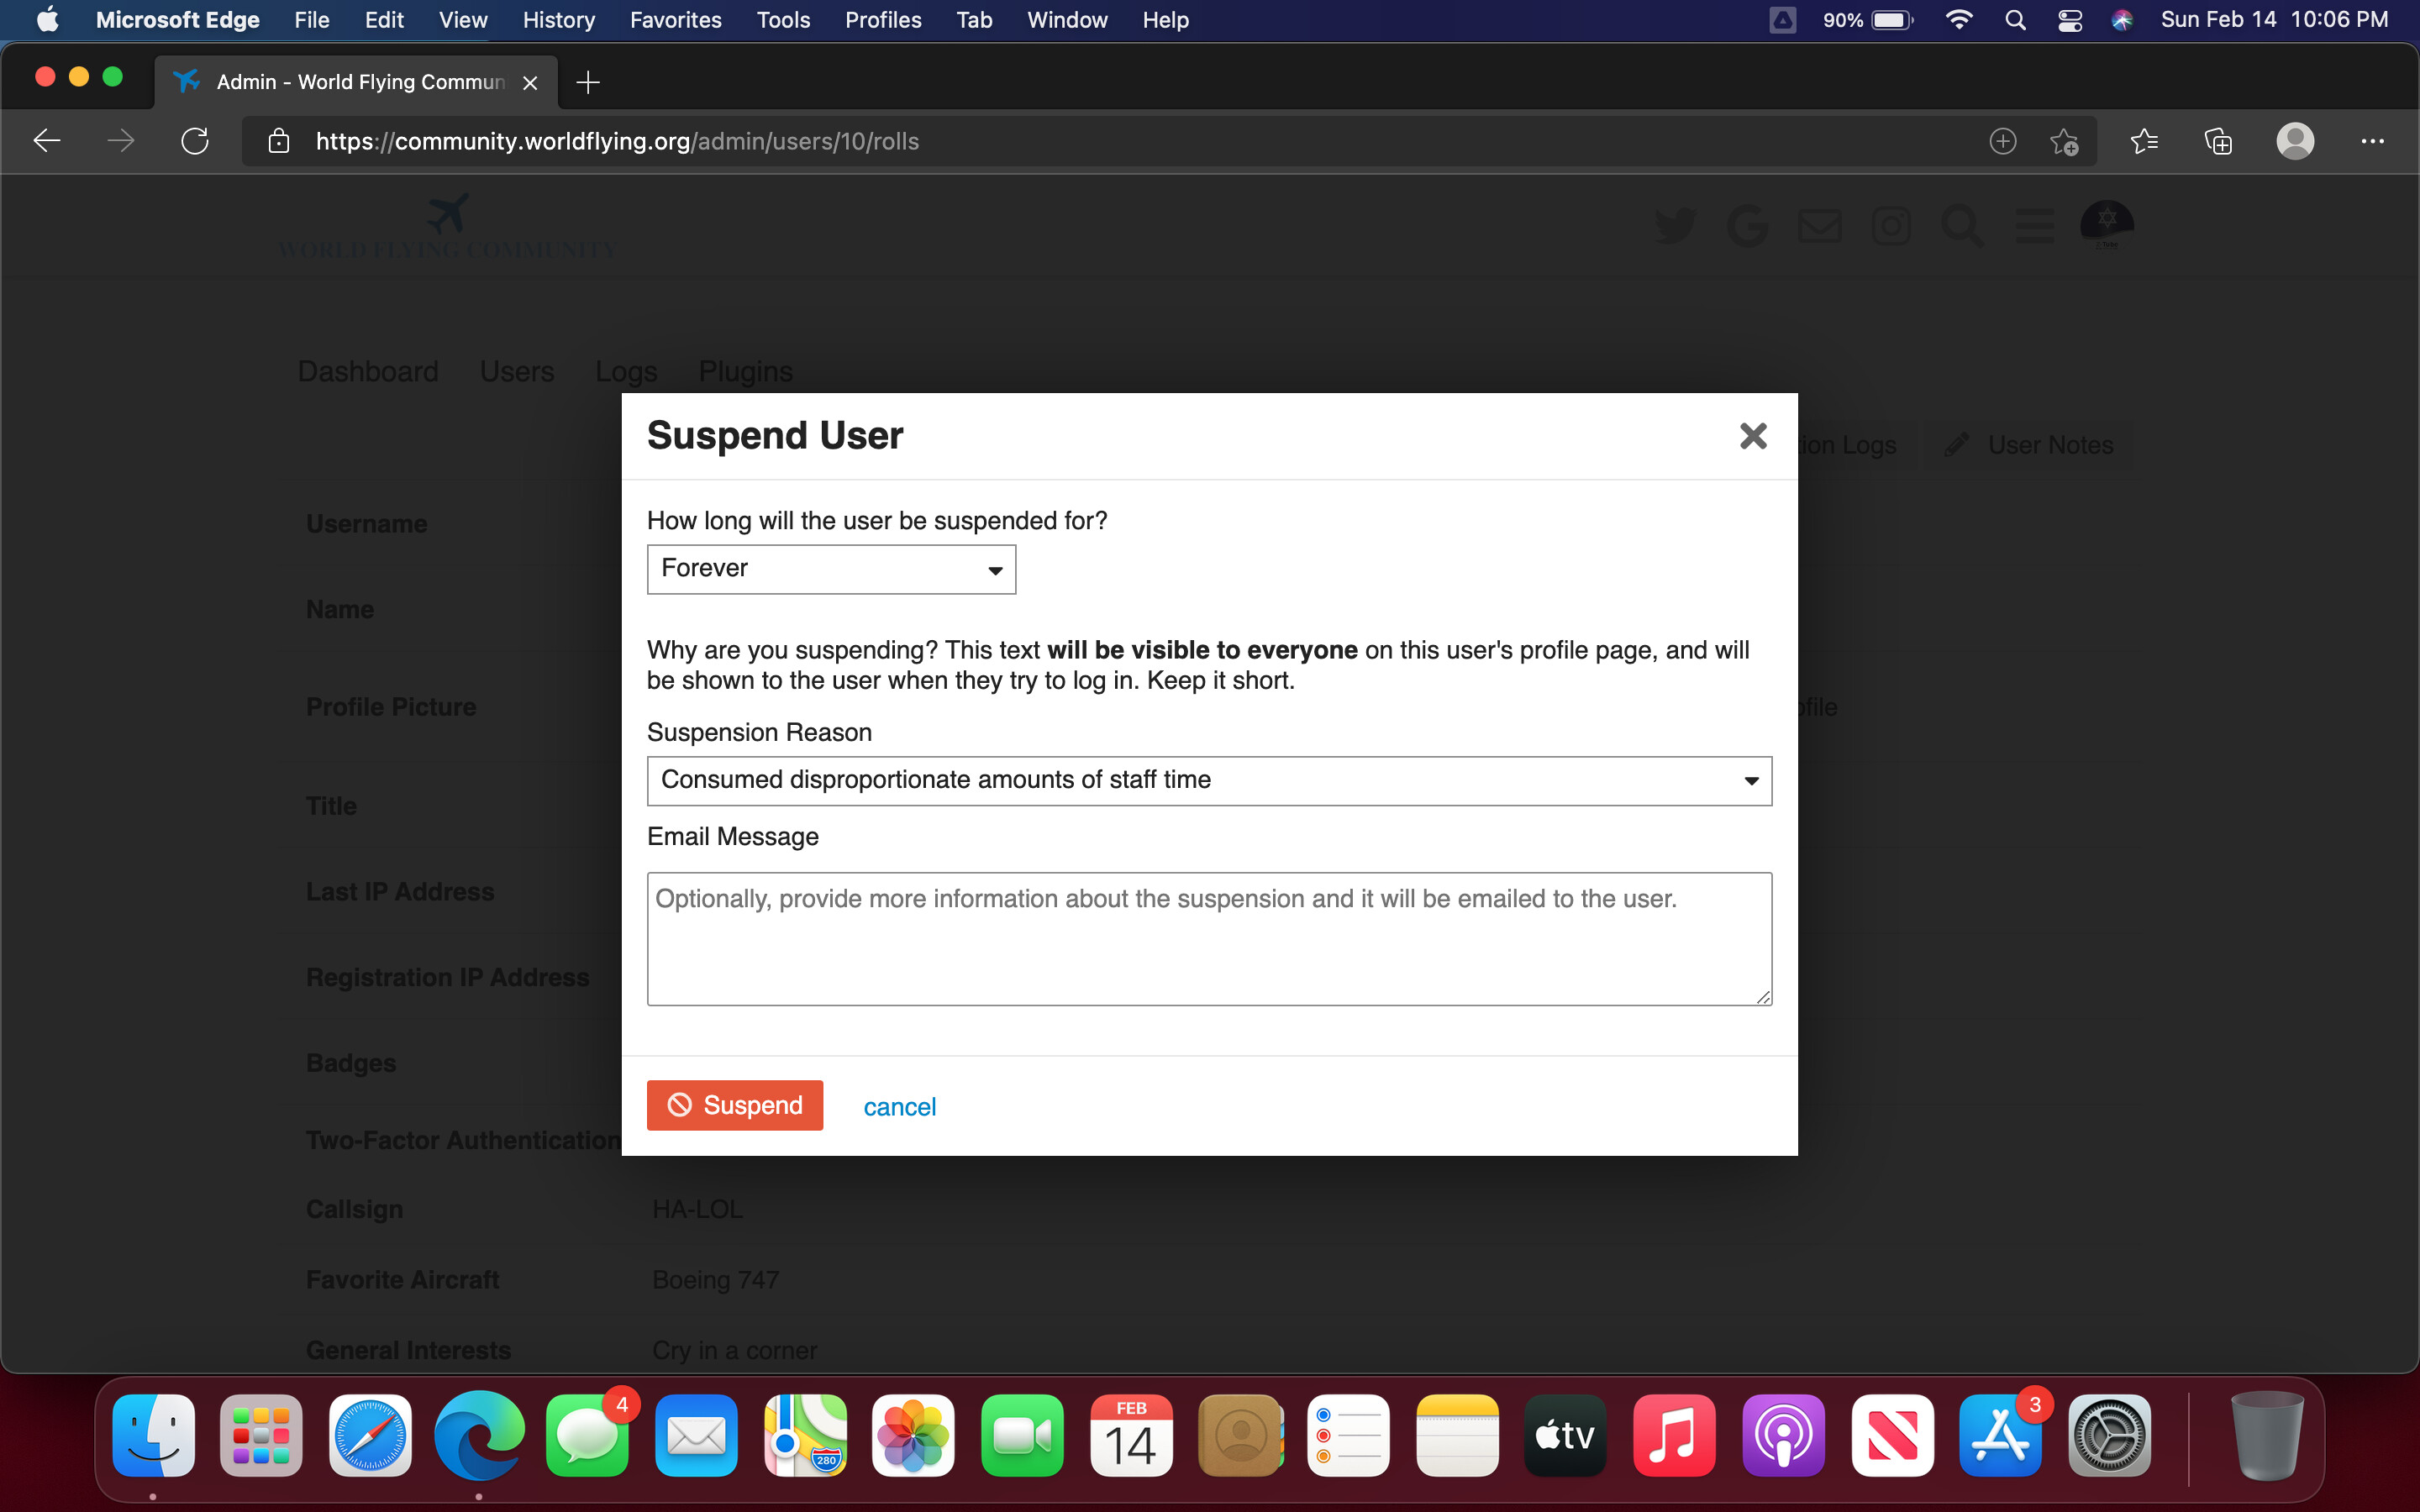
Task: Open Control Center in menu bar
Action: click(2070, 20)
